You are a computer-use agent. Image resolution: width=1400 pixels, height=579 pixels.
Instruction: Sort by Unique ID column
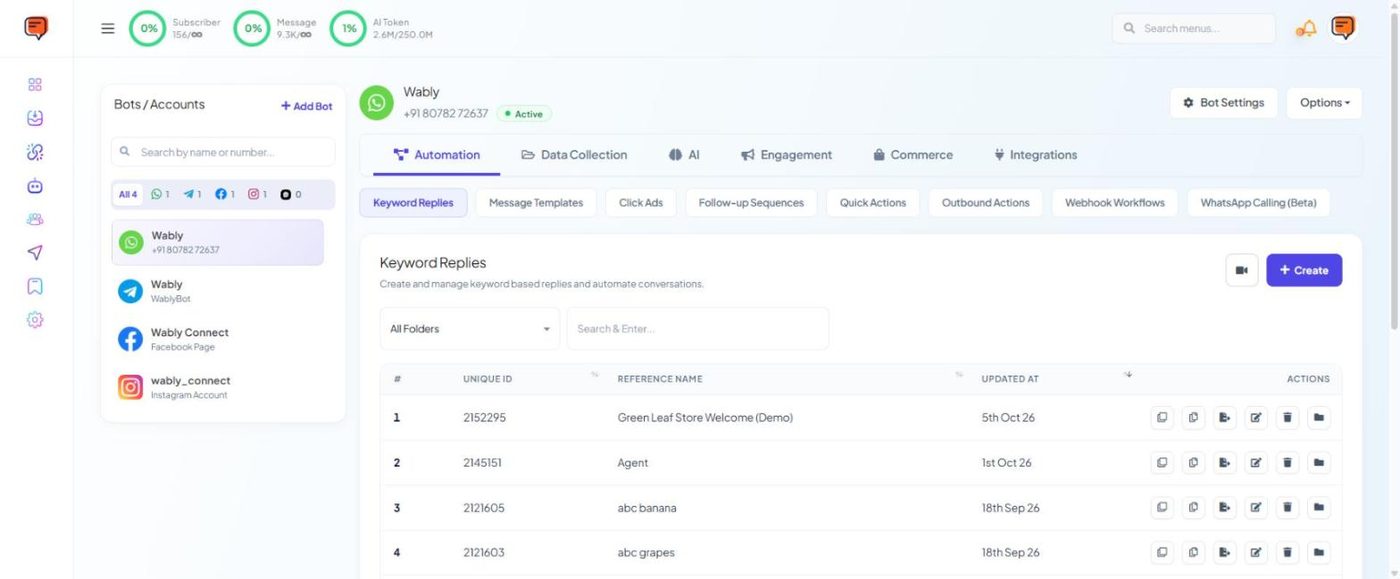(x=595, y=375)
